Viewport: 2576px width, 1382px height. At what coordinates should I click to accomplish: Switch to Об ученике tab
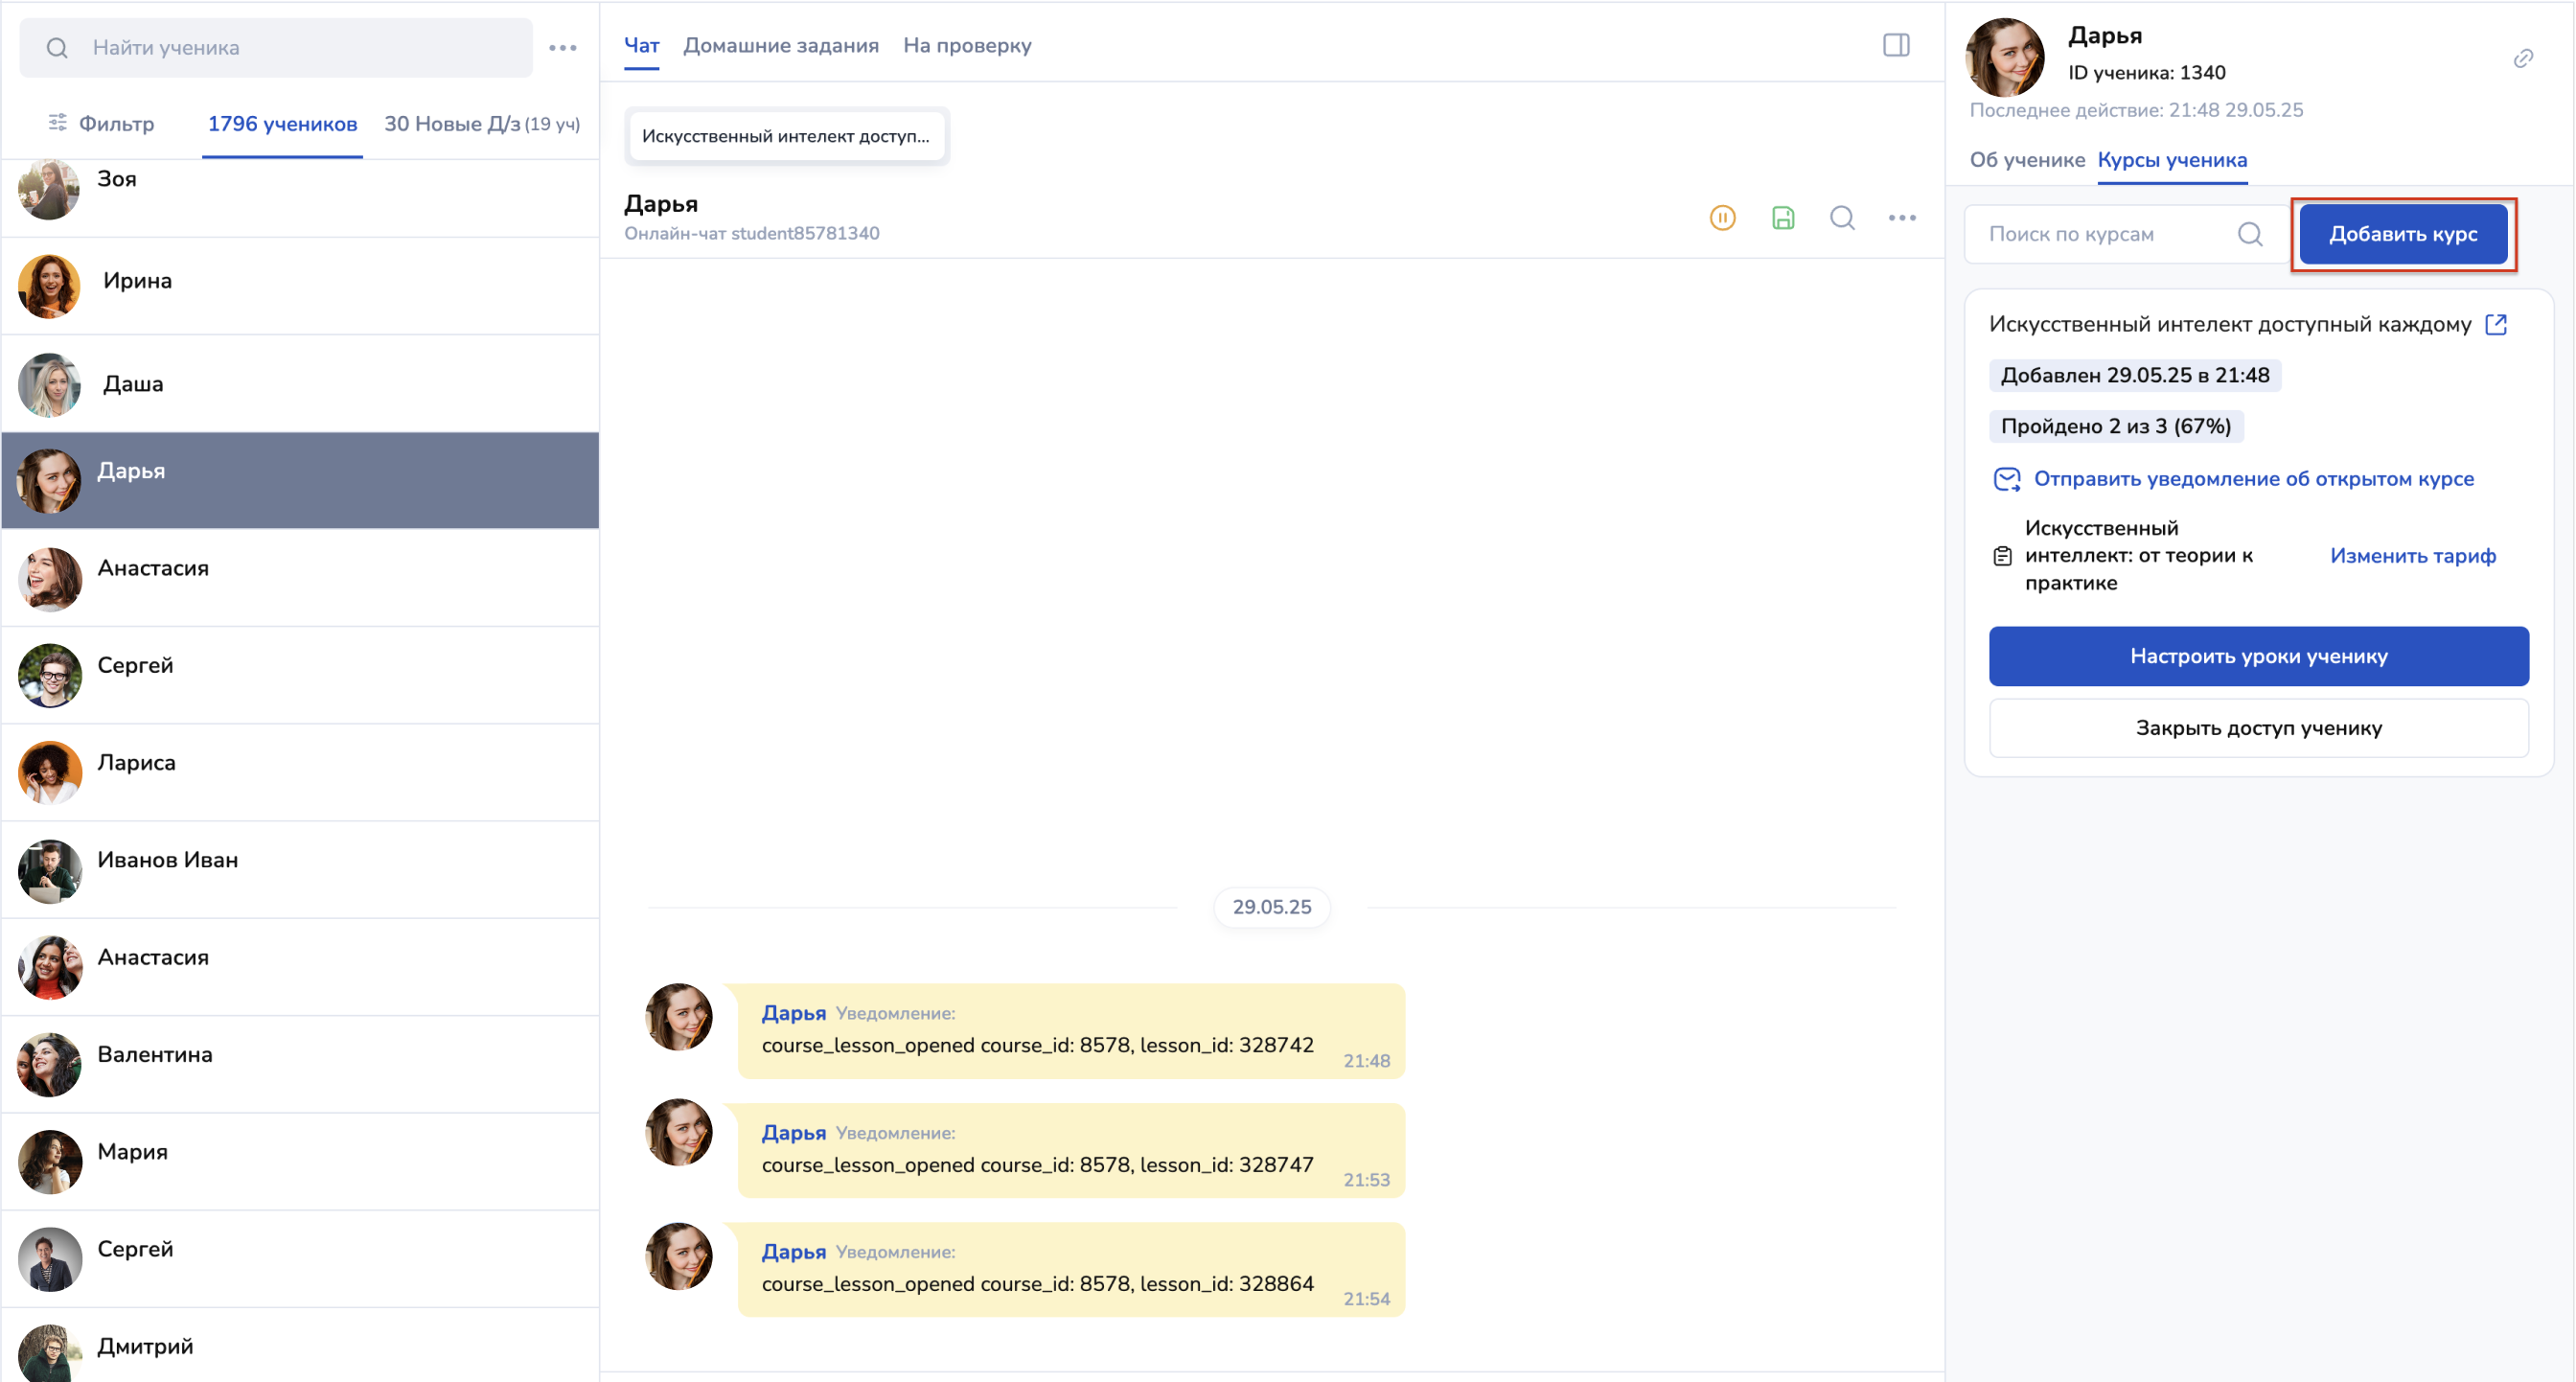tap(2026, 160)
